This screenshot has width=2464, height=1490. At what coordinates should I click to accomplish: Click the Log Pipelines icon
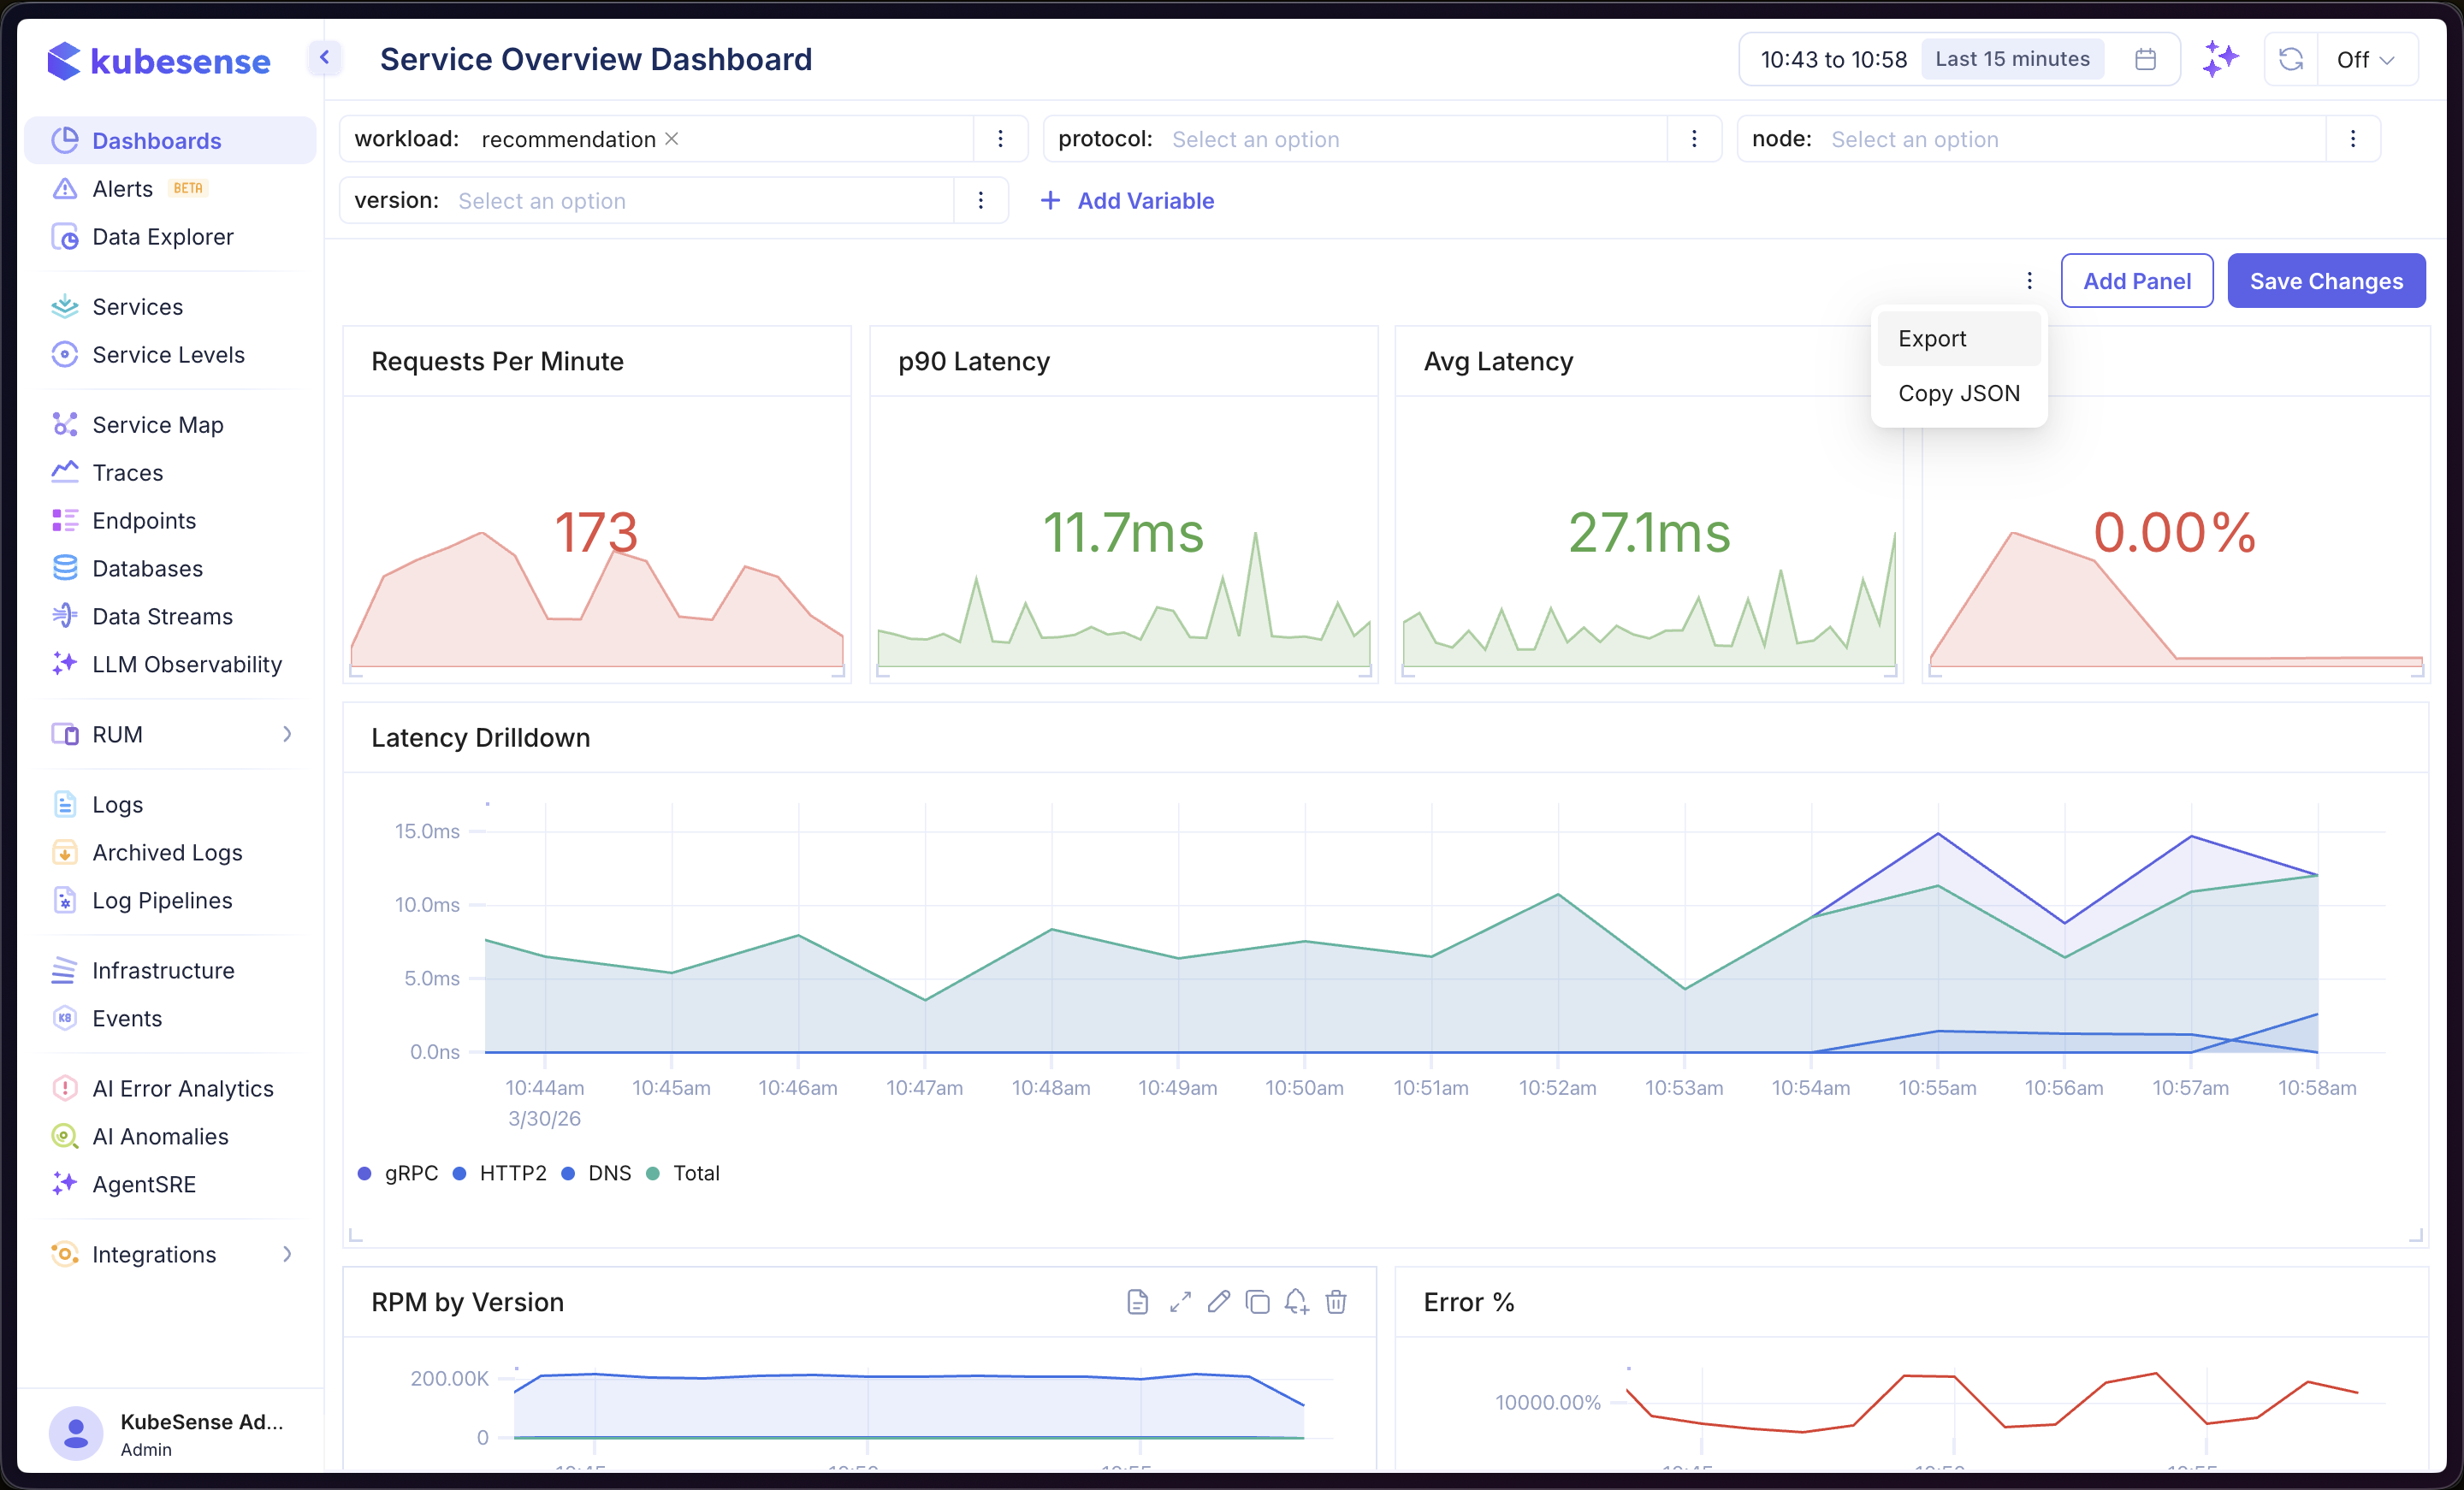pos(65,901)
